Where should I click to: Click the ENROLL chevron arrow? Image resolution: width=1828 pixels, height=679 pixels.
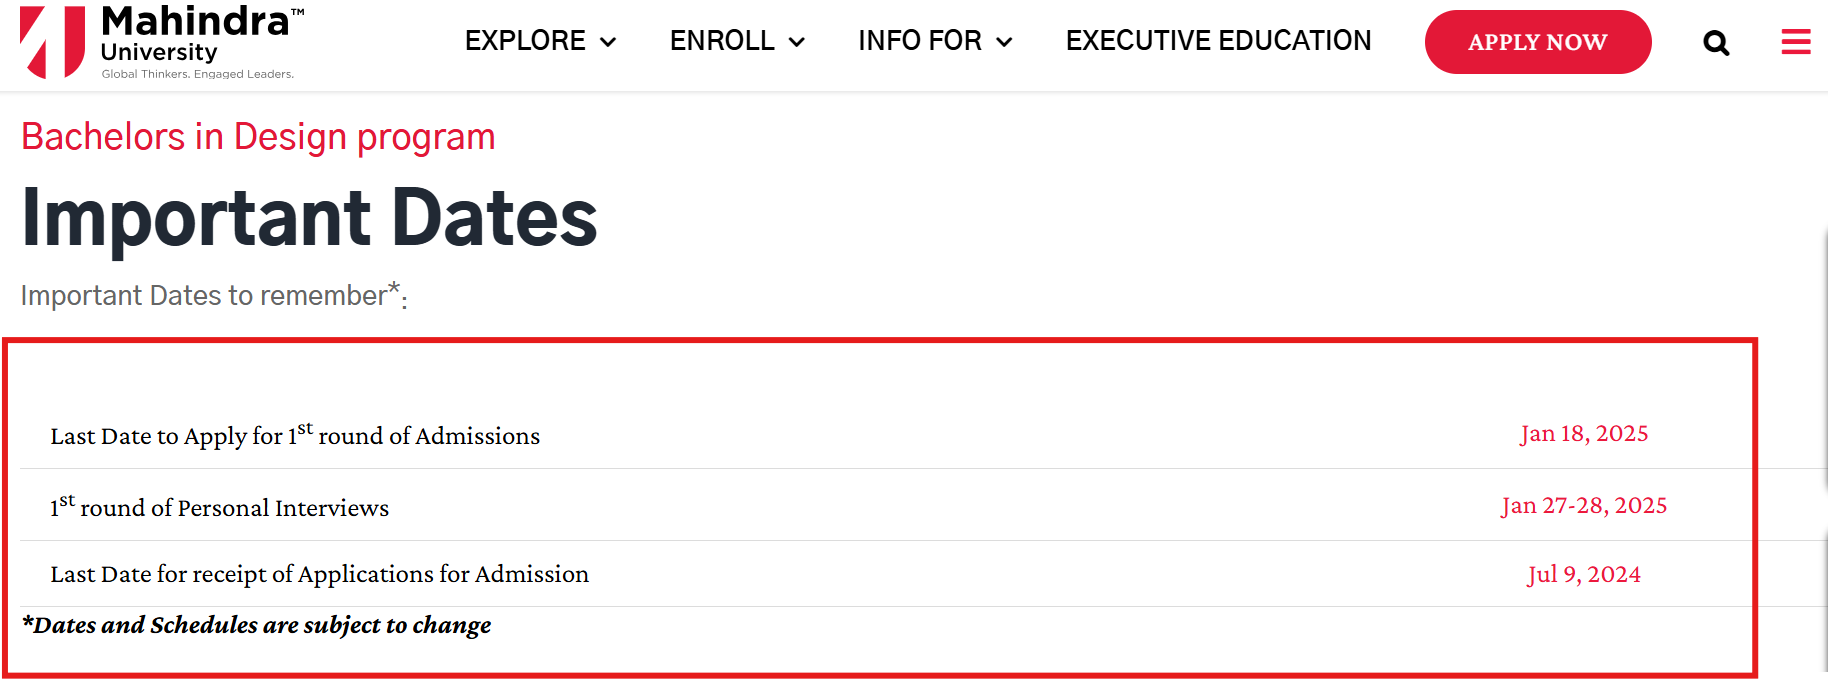tap(797, 43)
